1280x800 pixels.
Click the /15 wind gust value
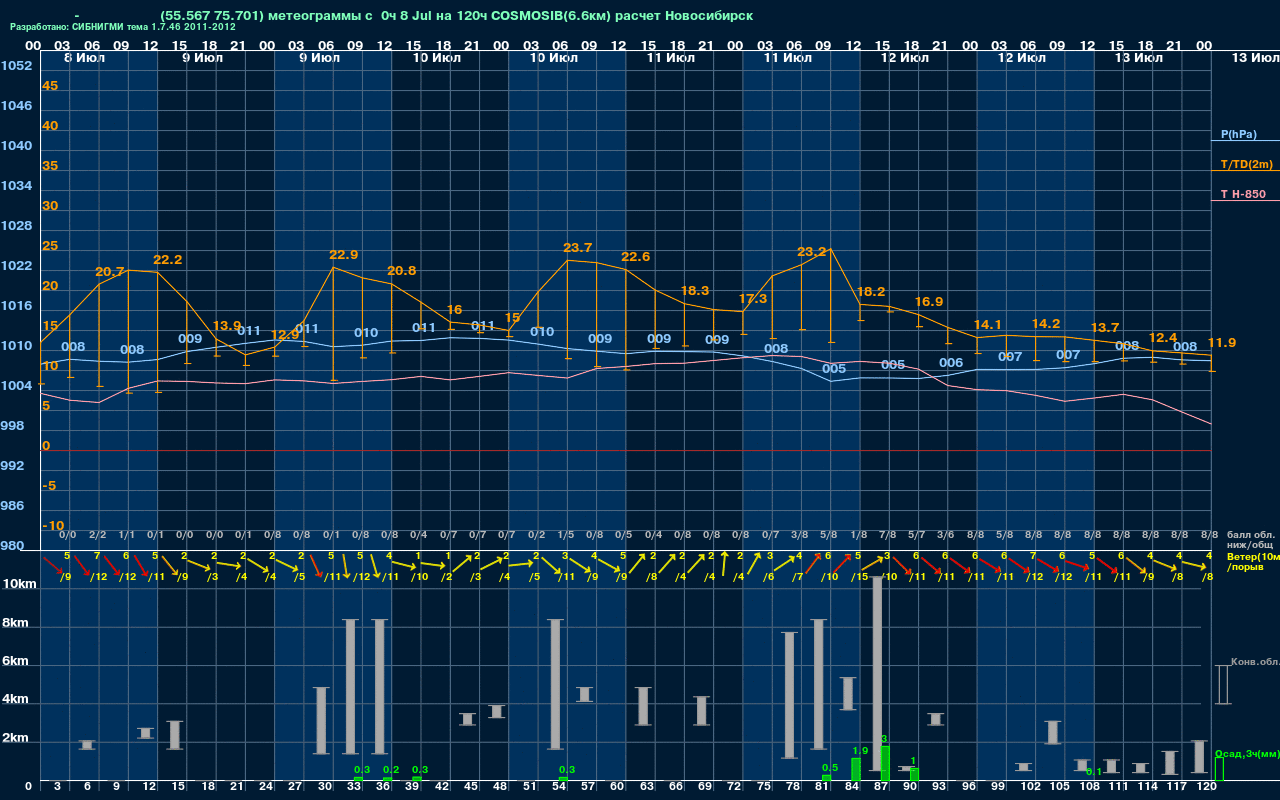tap(860, 577)
